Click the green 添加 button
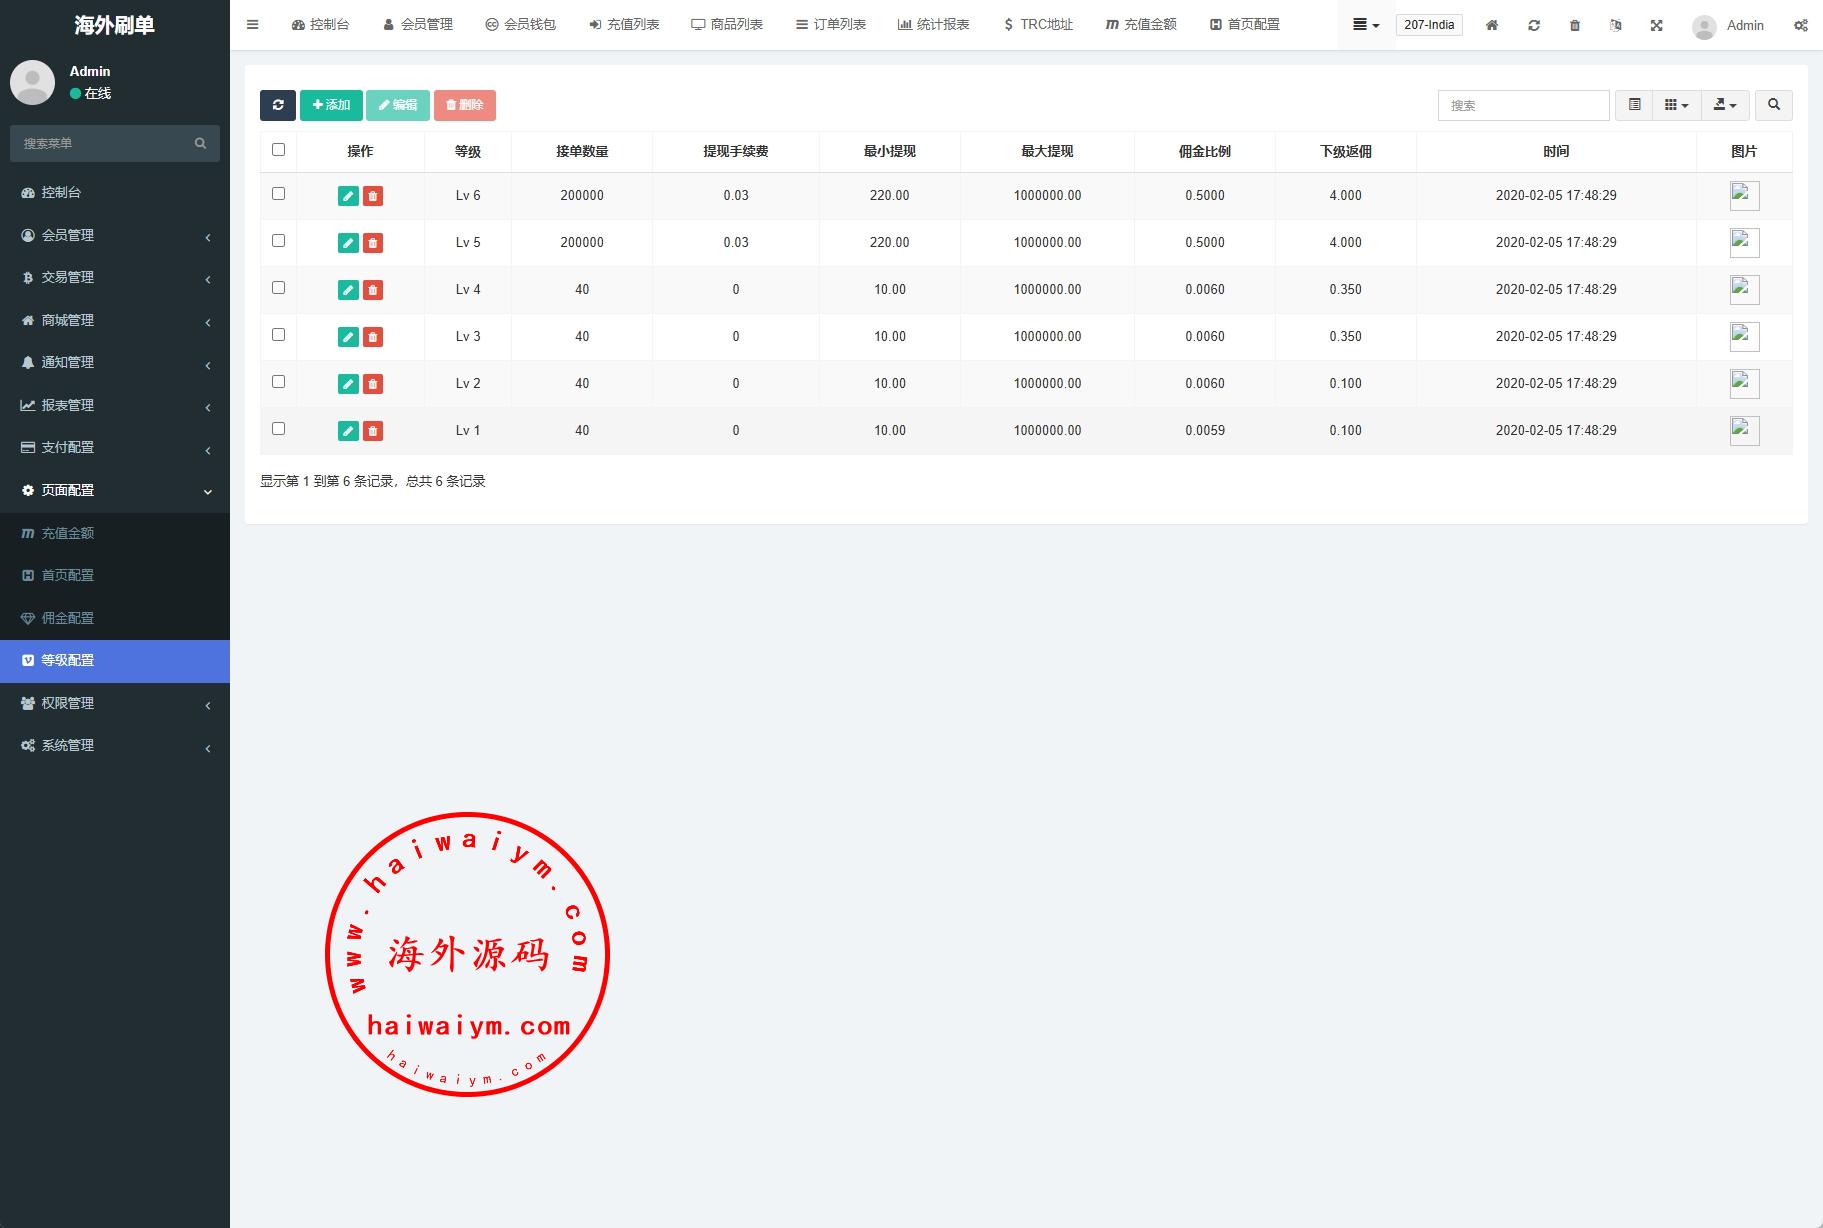The image size is (1823, 1228). click(x=331, y=105)
